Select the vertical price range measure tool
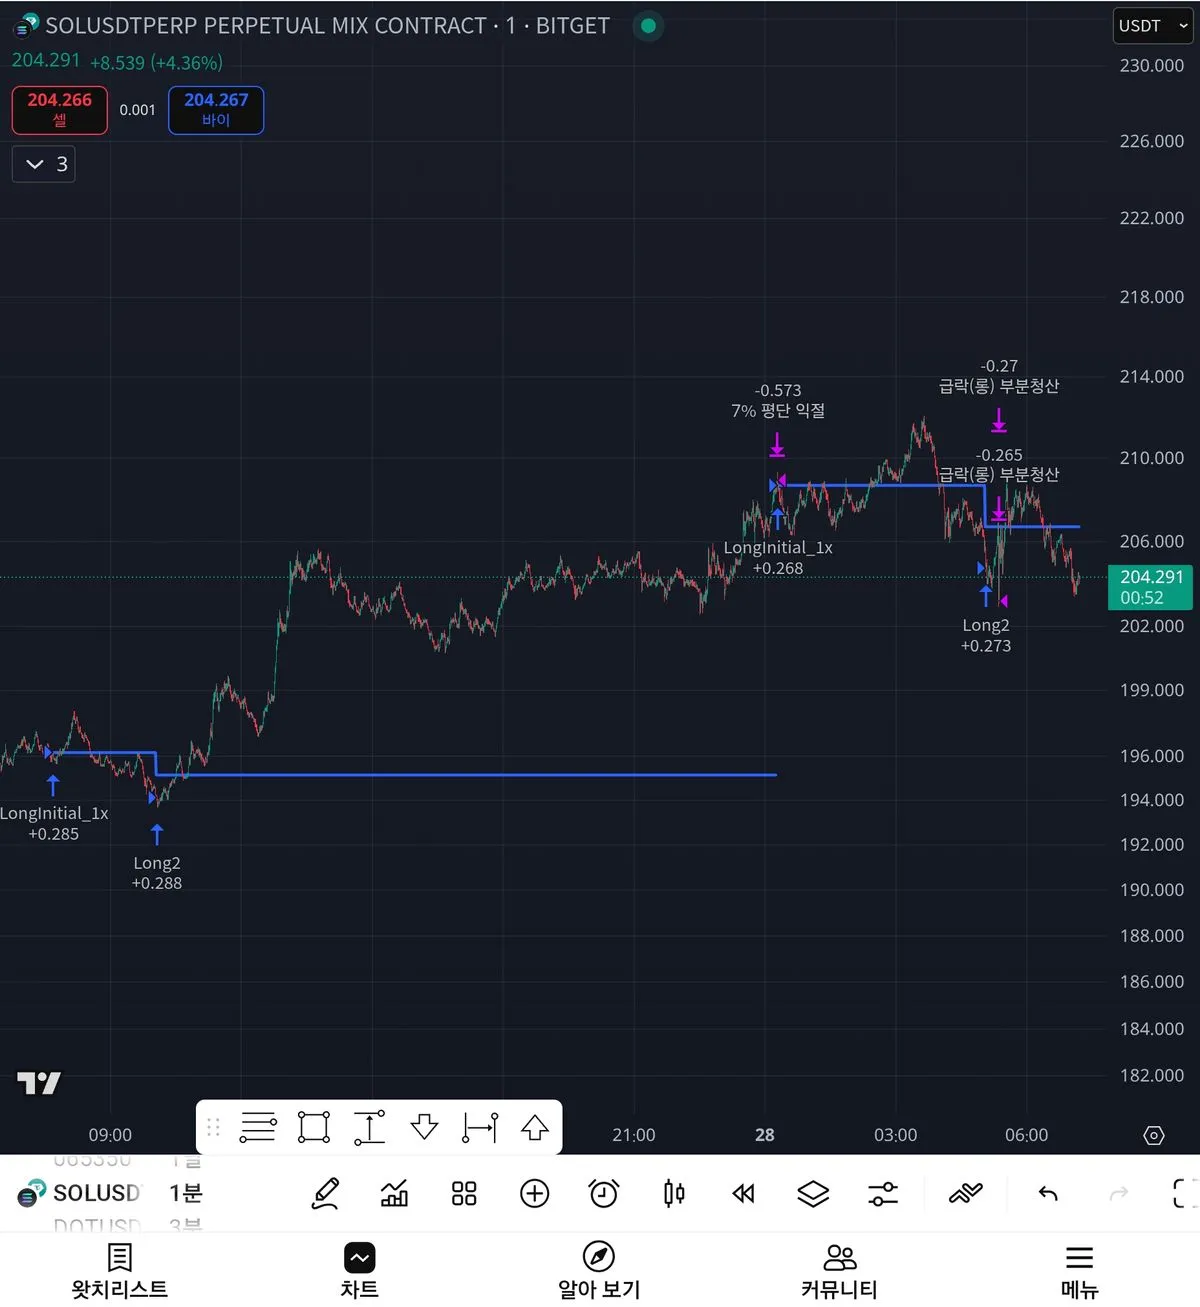The image size is (1200, 1307). 369,1127
